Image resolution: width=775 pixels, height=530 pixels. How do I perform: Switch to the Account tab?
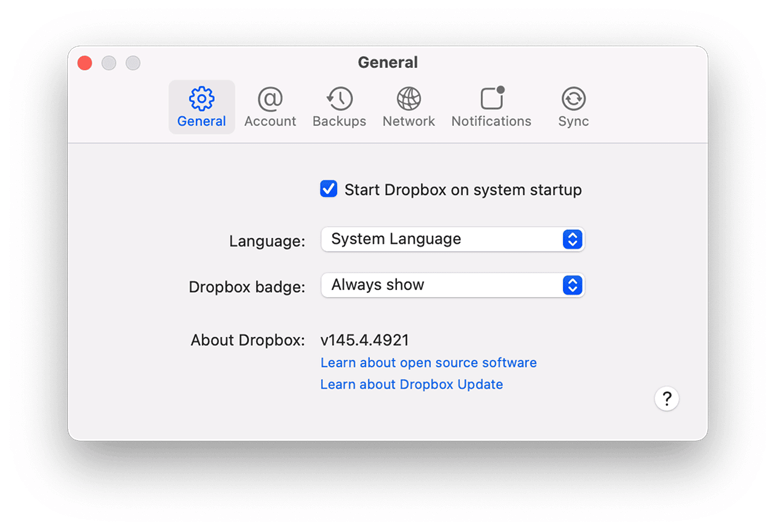pyautogui.click(x=270, y=107)
